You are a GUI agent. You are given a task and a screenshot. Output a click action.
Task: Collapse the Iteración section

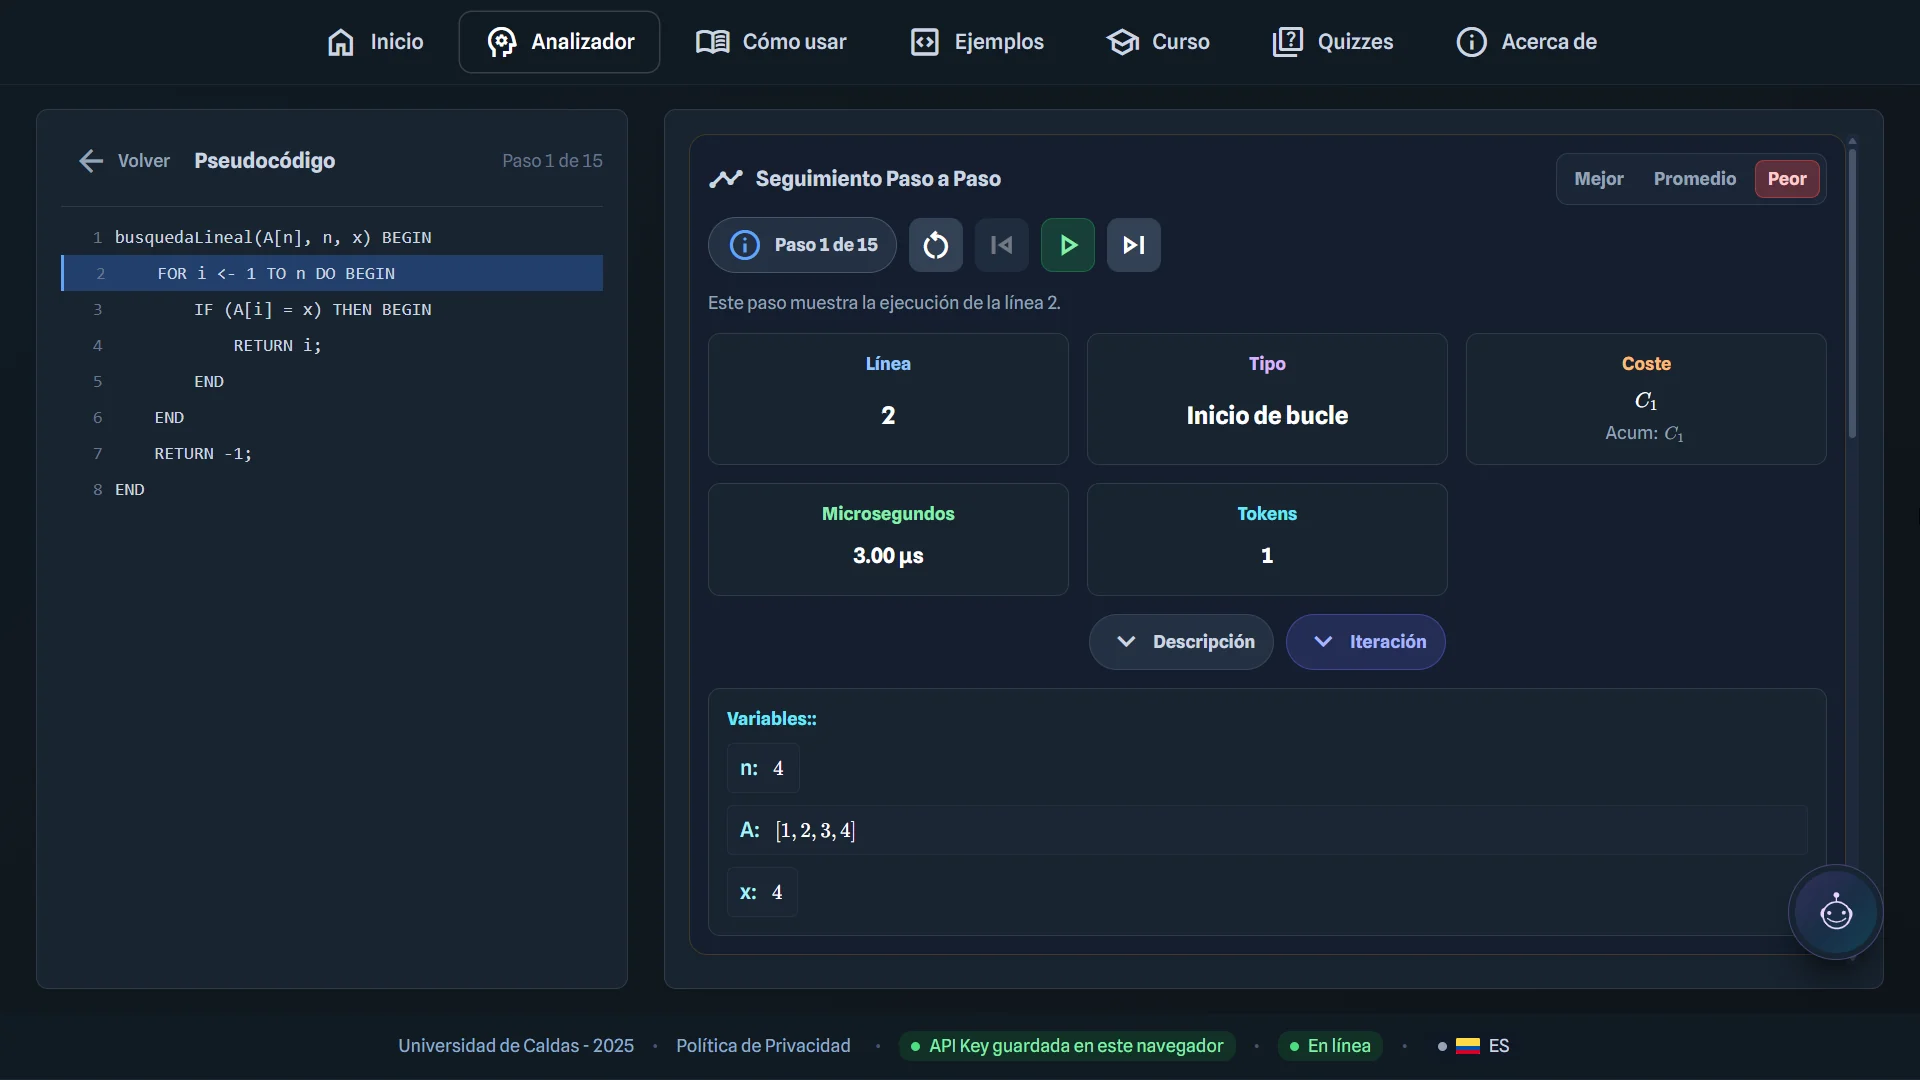coord(1366,642)
